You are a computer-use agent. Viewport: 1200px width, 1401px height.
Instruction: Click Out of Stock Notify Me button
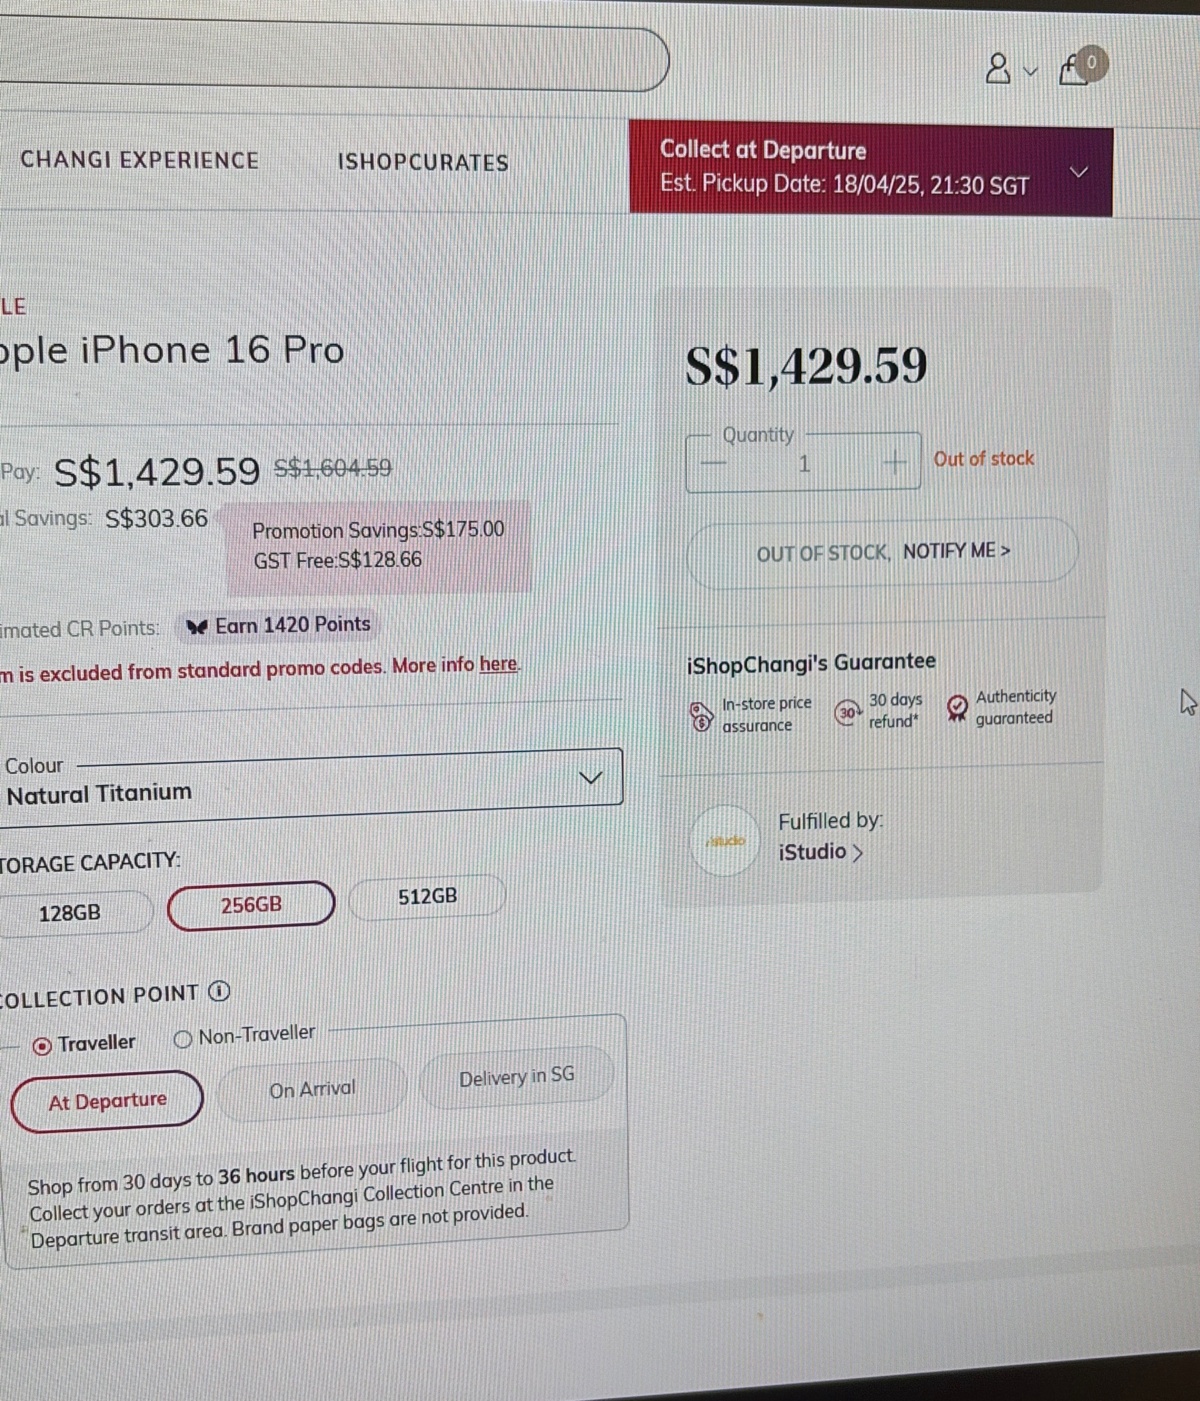click(x=883, y=551)
